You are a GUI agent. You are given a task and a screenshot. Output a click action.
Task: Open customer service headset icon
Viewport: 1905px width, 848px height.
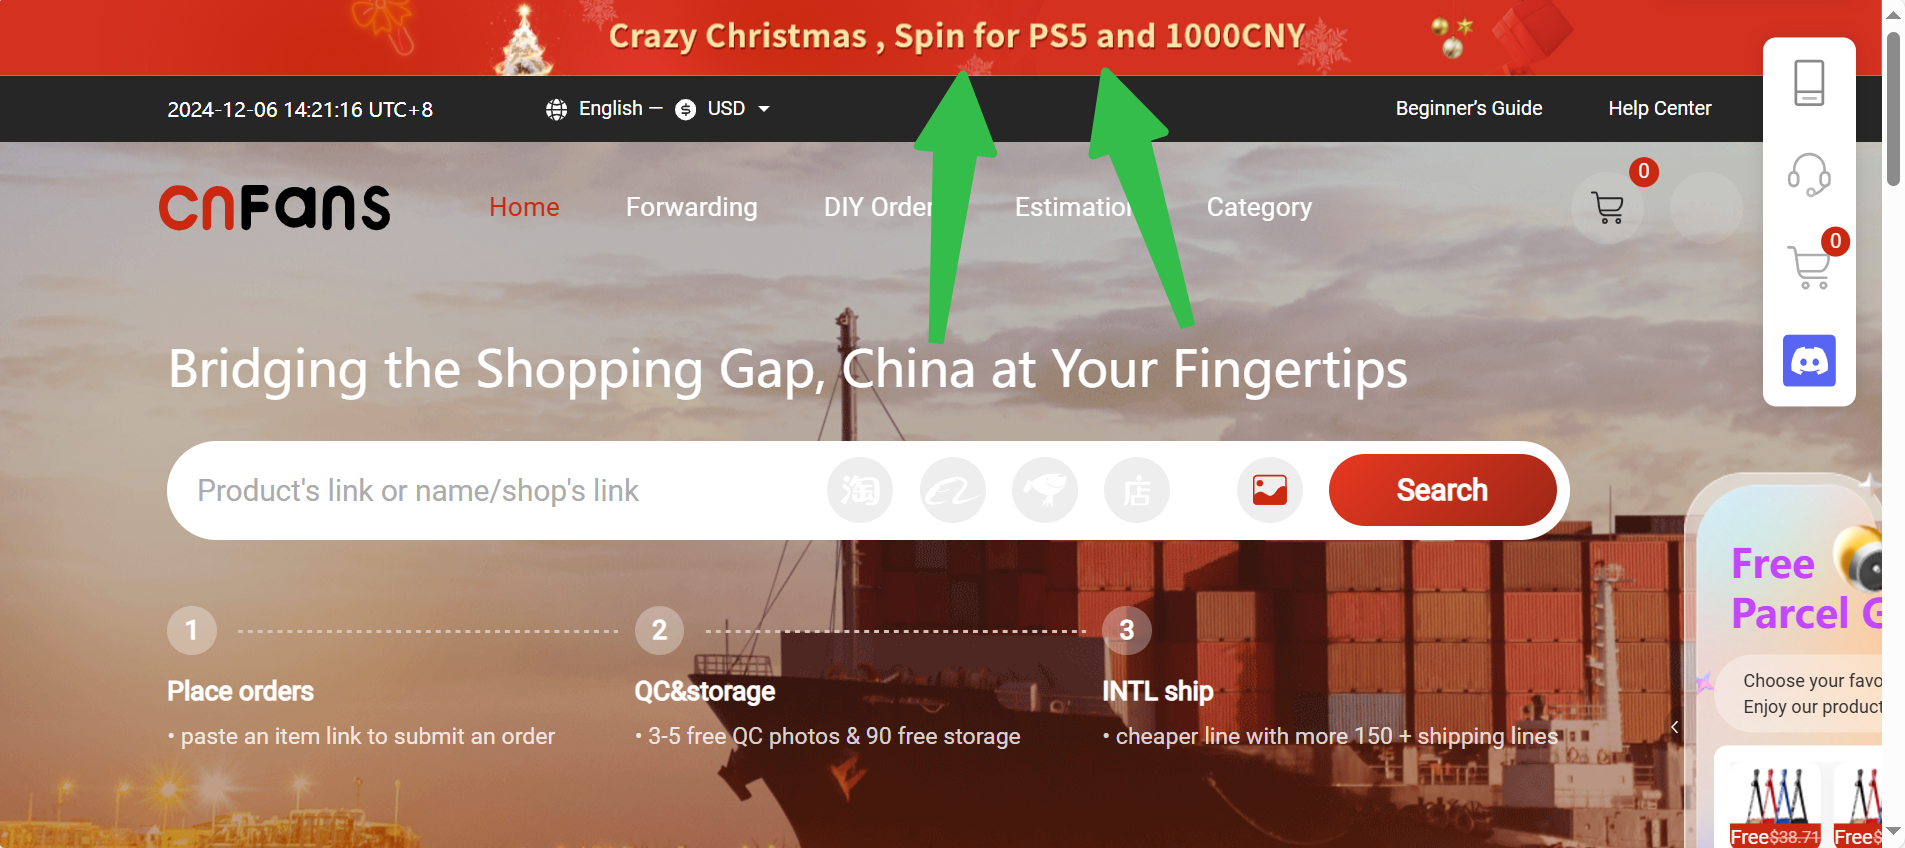click(x=1809, y=174)
